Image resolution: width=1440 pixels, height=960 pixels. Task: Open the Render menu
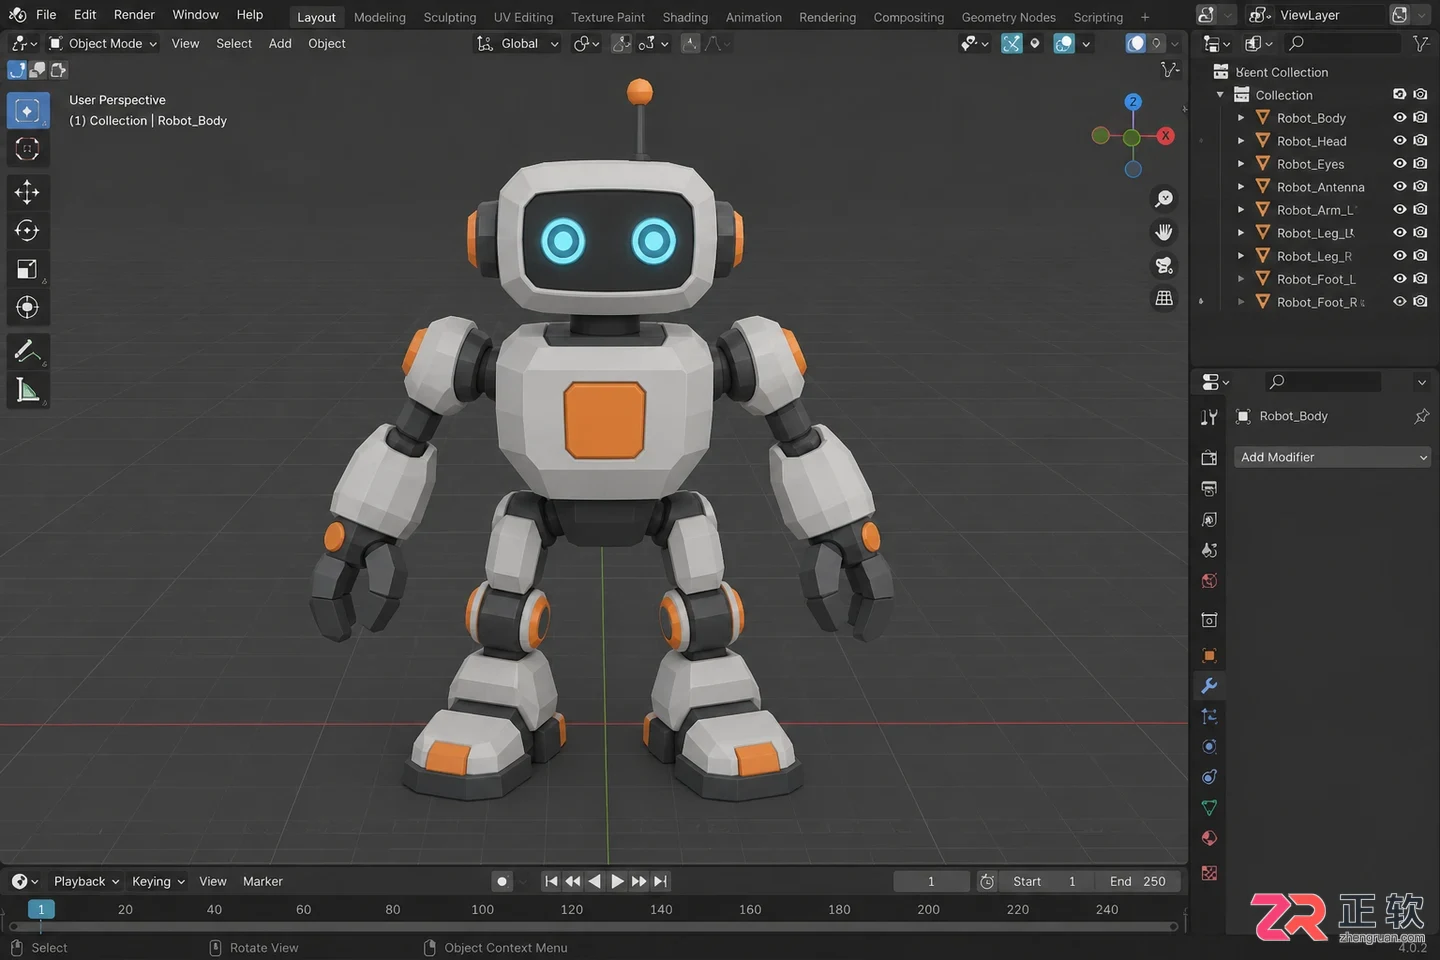pyautogui.click(x=134, y=15)
